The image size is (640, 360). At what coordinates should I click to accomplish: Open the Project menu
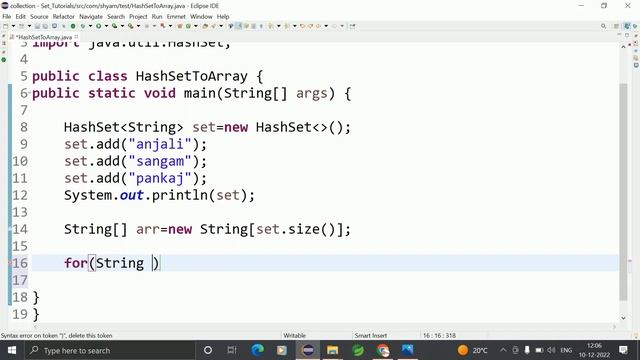tap(138, 17)
